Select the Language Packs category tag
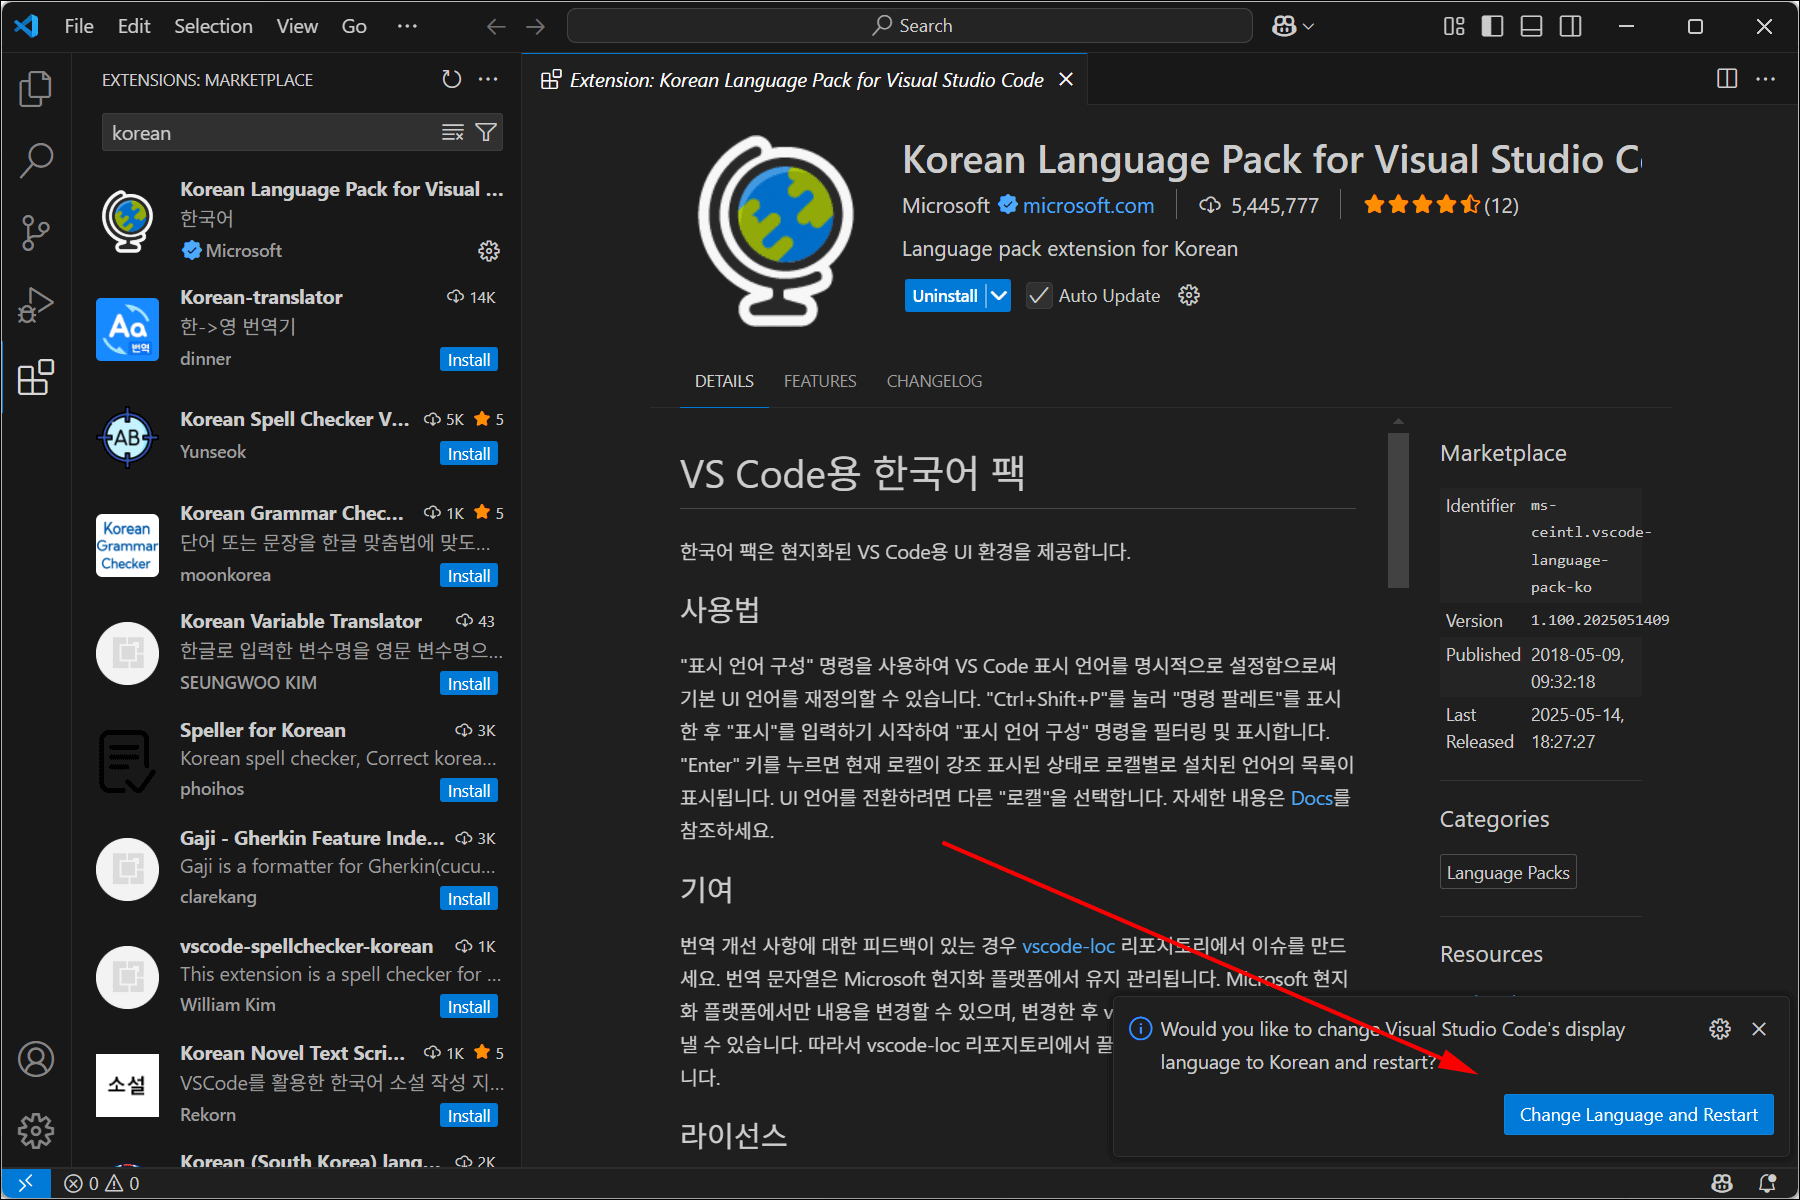 point(1508,872)
